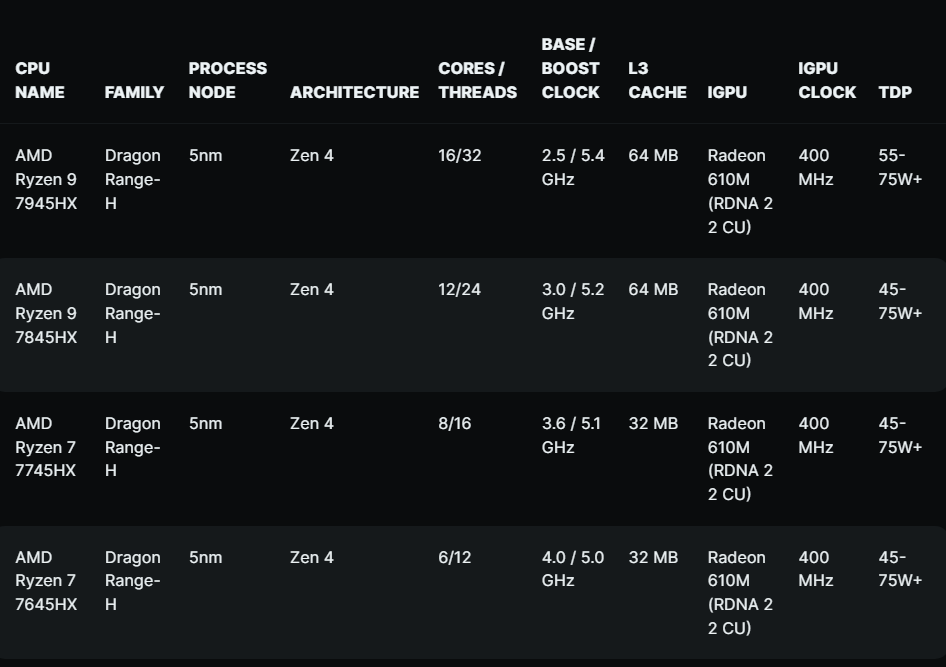Click the CPU NAME column header
Screen dimensions: 946x667
click(40, 80)
